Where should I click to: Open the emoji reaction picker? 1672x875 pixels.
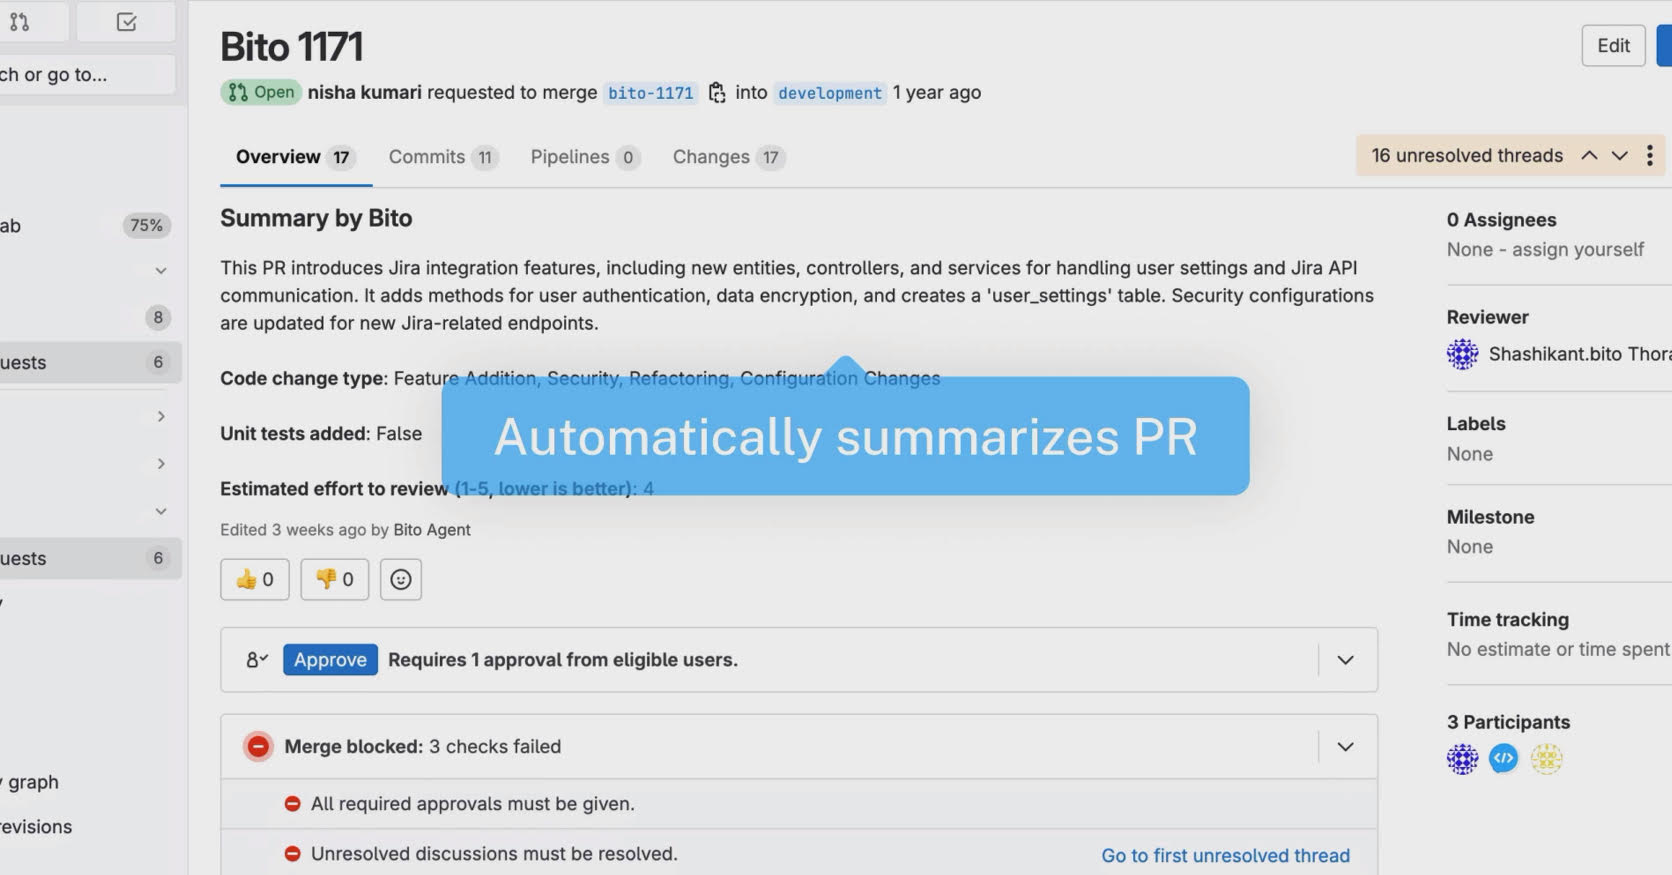click(x=400, y=579)
